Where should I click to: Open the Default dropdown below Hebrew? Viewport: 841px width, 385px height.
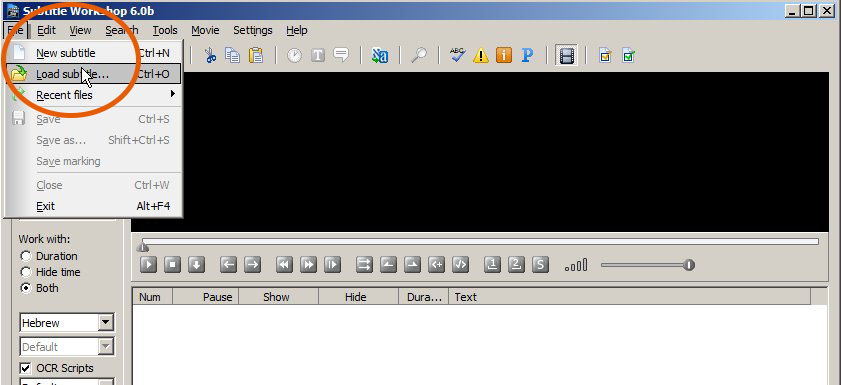coord(106,347)
